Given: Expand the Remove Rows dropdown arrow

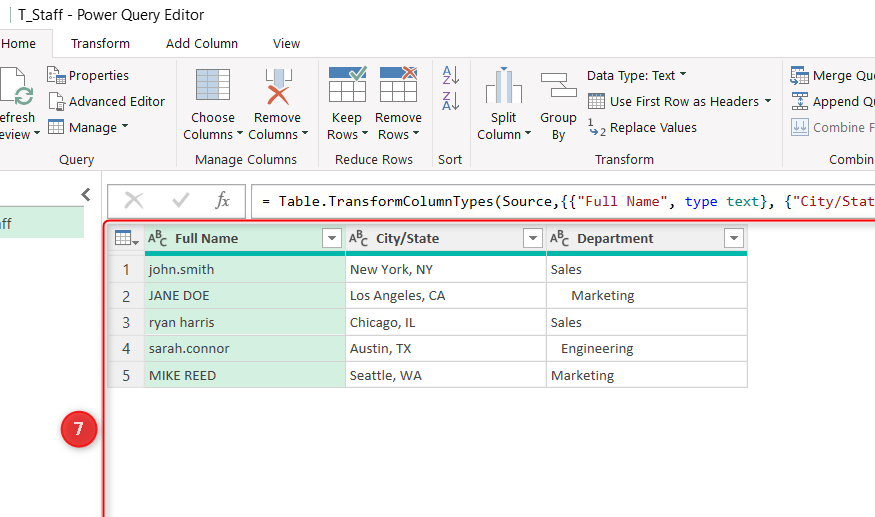Looking at the screenshot, I should (416, 133).
